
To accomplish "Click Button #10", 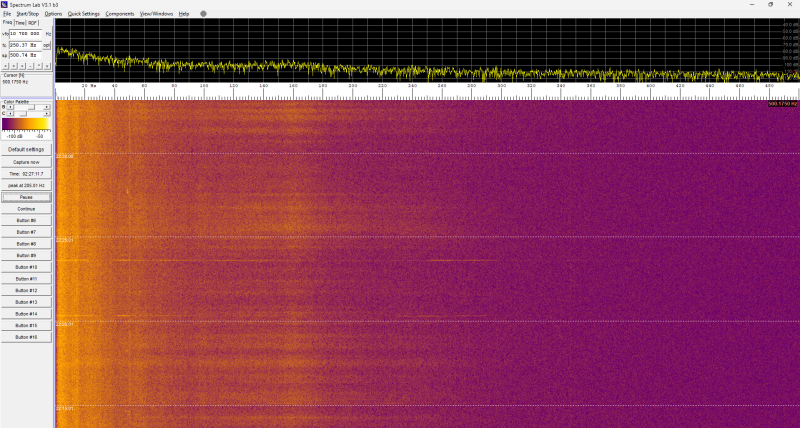I will (x=26, y=267).
